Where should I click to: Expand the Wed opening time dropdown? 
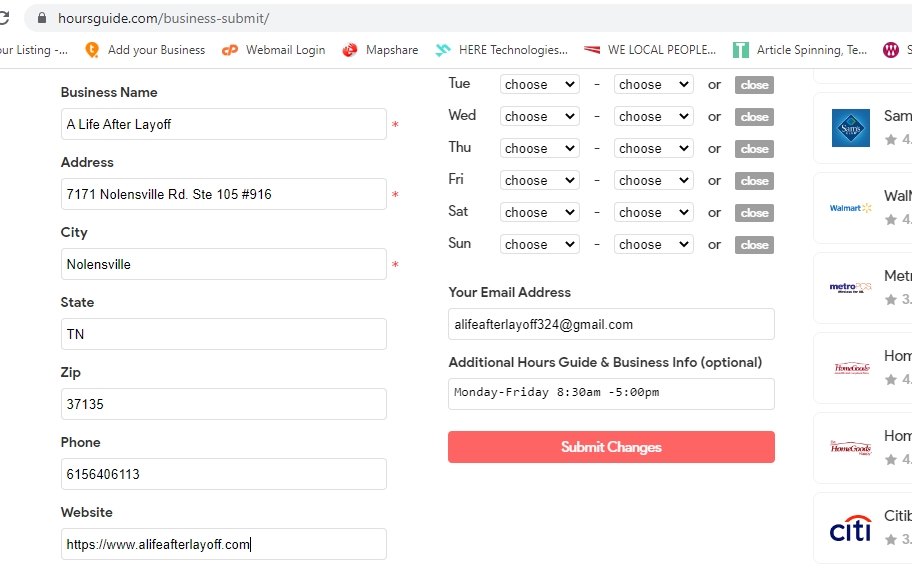[539, 117]
